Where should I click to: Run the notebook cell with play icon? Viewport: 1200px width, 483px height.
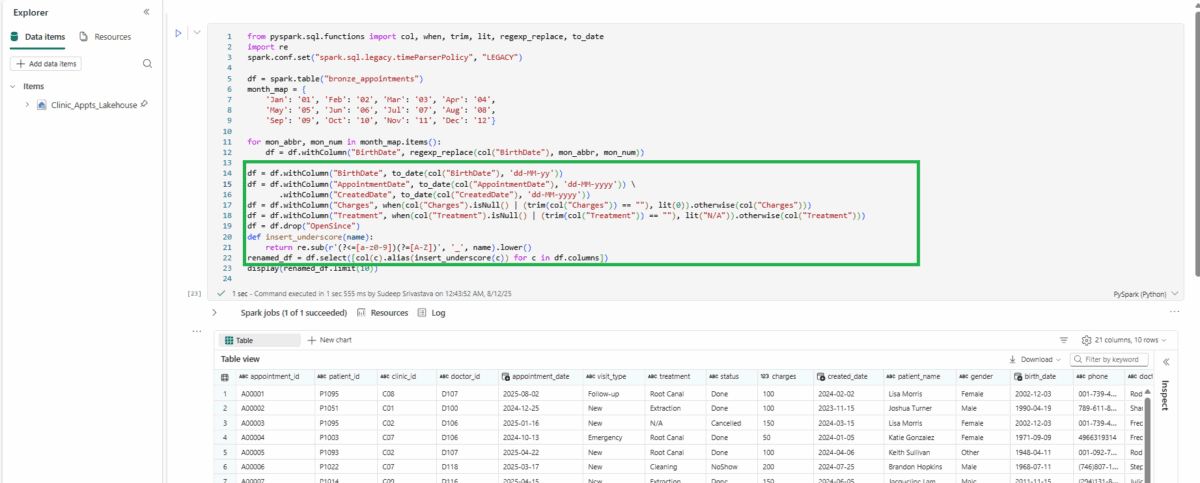[x=178, y=33]
